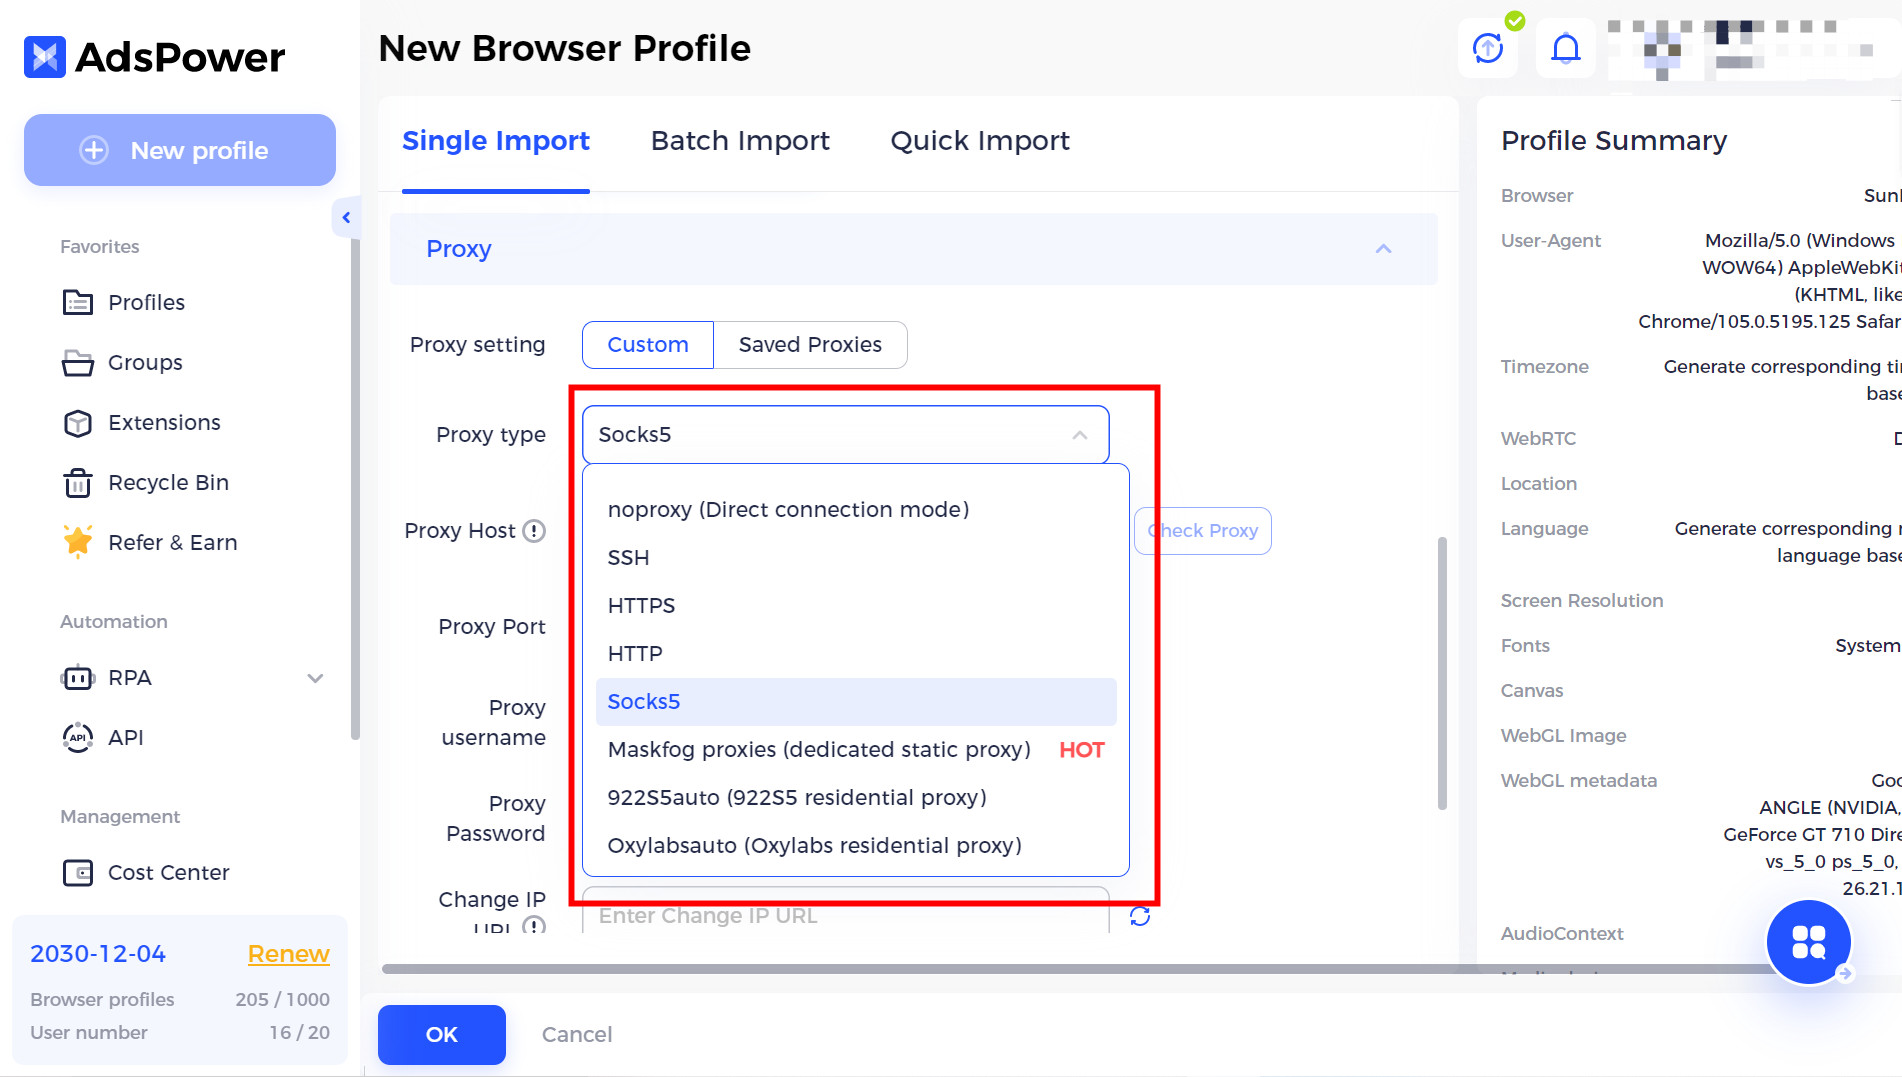Choose Oxylabsauto residential proxy

click(x=856, y=845)
